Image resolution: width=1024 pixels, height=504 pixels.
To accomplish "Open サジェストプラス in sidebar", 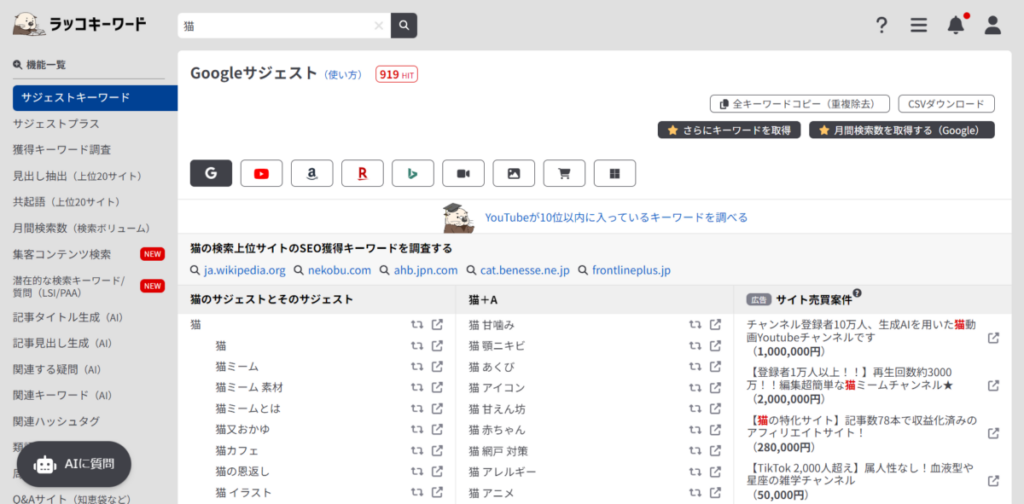I will (56, 124).
